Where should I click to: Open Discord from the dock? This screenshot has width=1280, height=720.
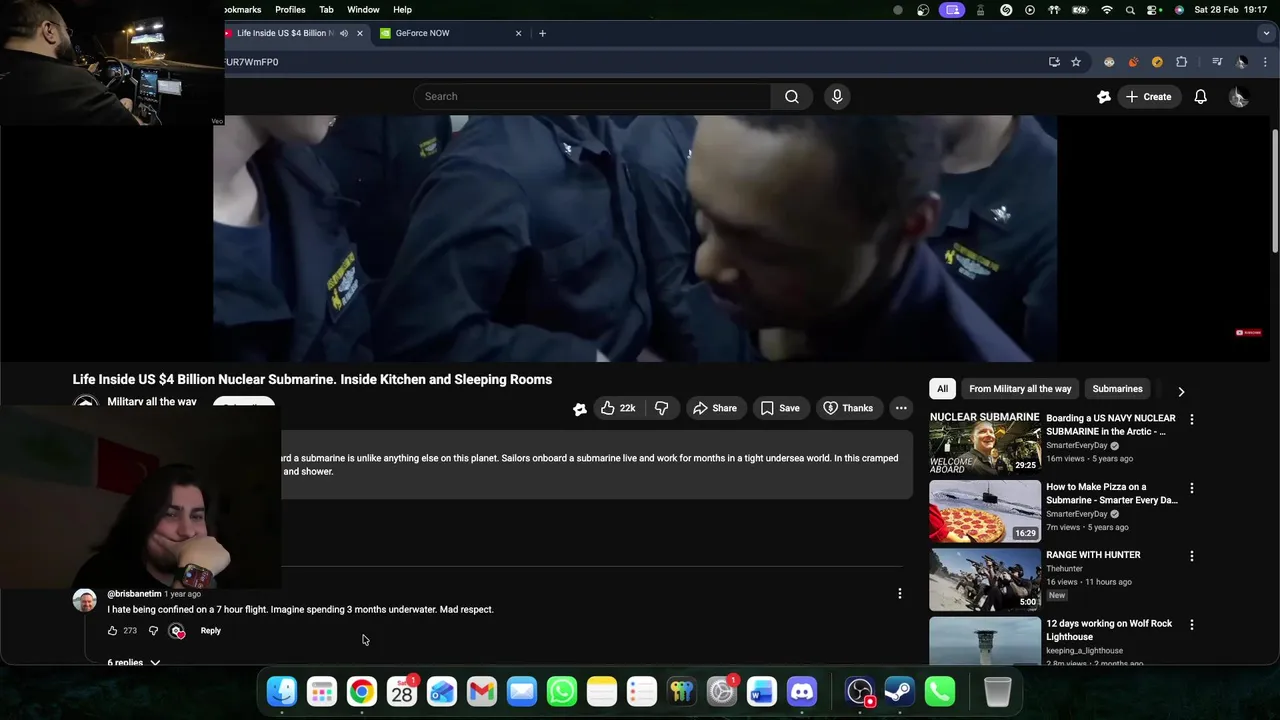(801, 691)
